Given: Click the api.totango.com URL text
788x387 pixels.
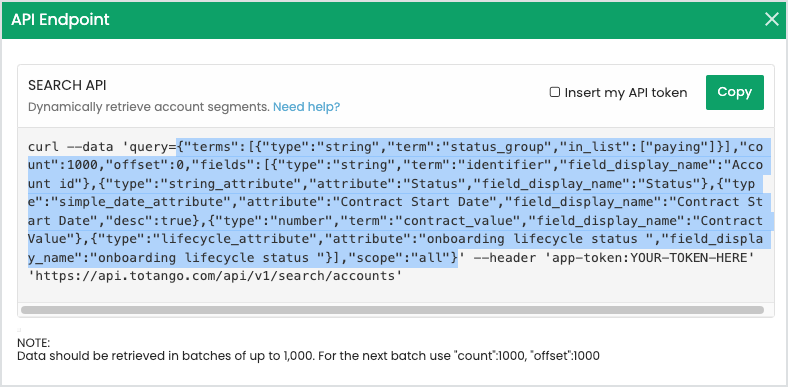Looking at the screenshot, I should pos(215,276).
